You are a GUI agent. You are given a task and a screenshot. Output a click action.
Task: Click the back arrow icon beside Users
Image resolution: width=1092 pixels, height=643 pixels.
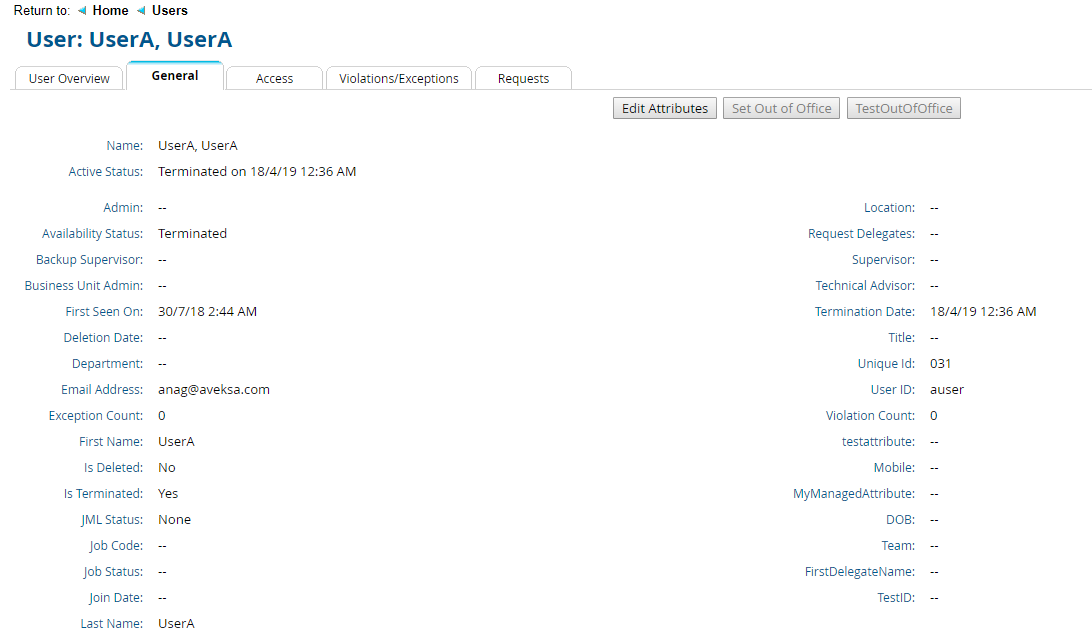click(139, 10)
